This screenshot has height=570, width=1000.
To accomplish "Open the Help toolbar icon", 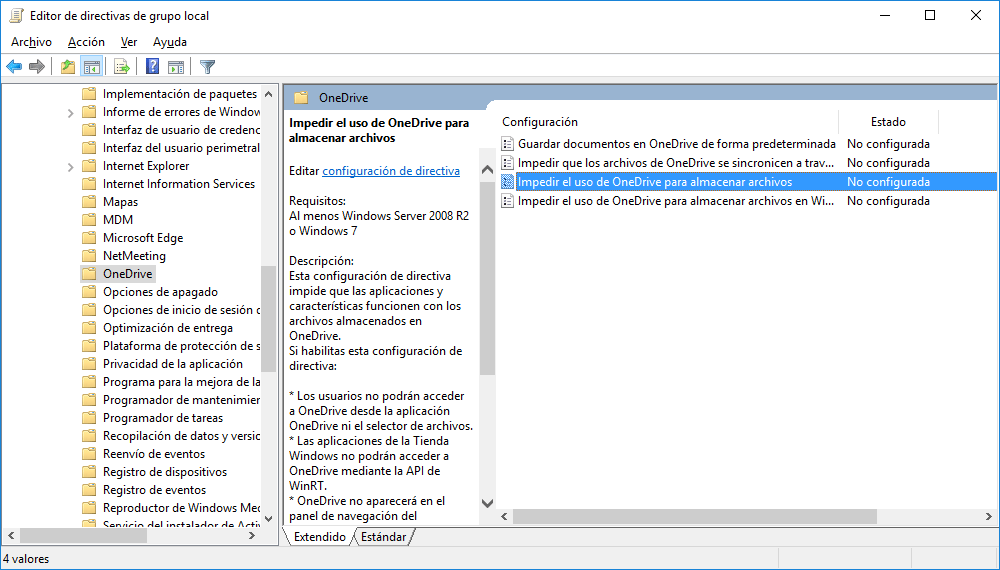I will click(x=152, y=66).
